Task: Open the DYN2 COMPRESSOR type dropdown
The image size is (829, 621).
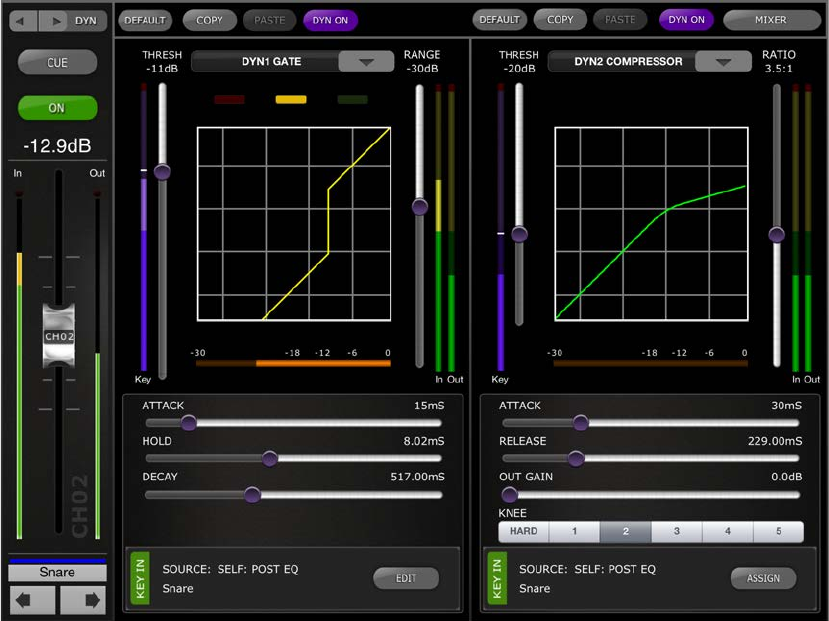Action: (723, 61)
